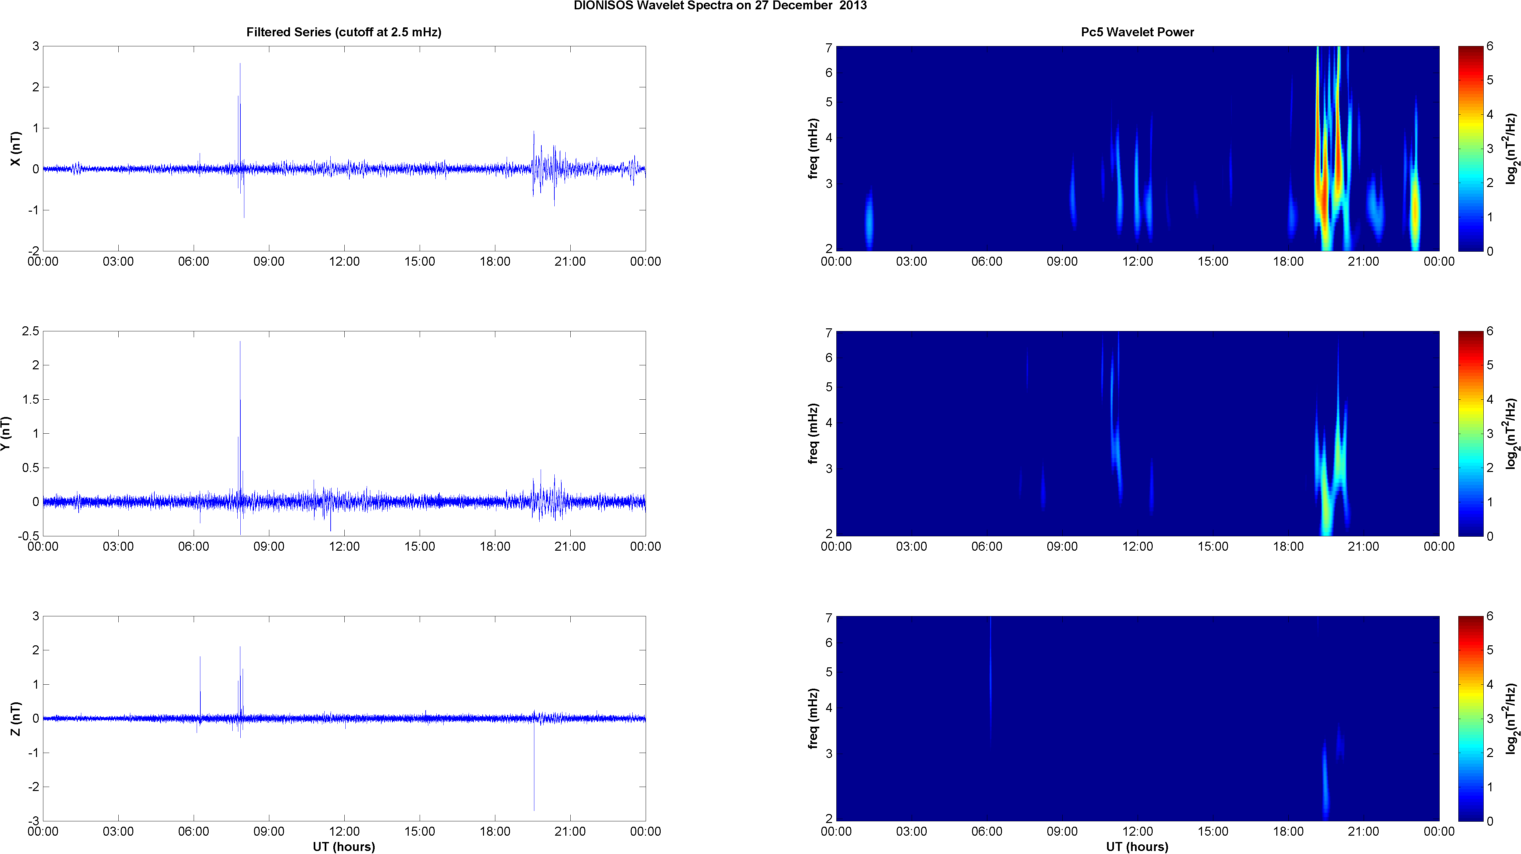The image size is (1521, 854).
Task: Click the log2(nT²/Hz) label of the middle colorbar
Action: pos(1513,434)
